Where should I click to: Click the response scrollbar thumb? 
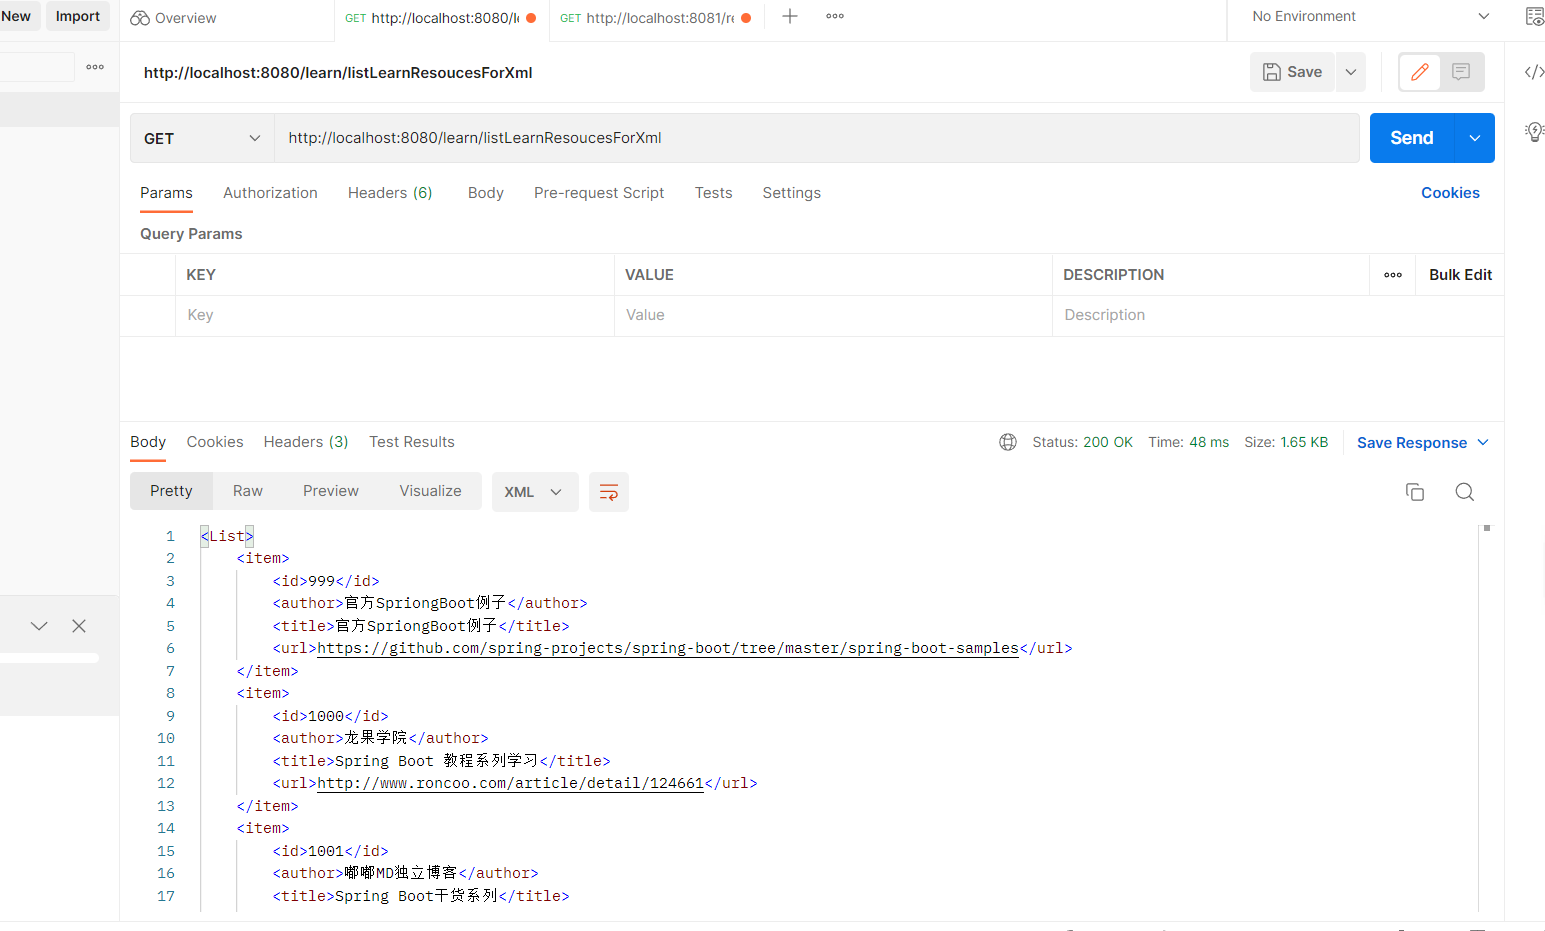click(1487, 528)
